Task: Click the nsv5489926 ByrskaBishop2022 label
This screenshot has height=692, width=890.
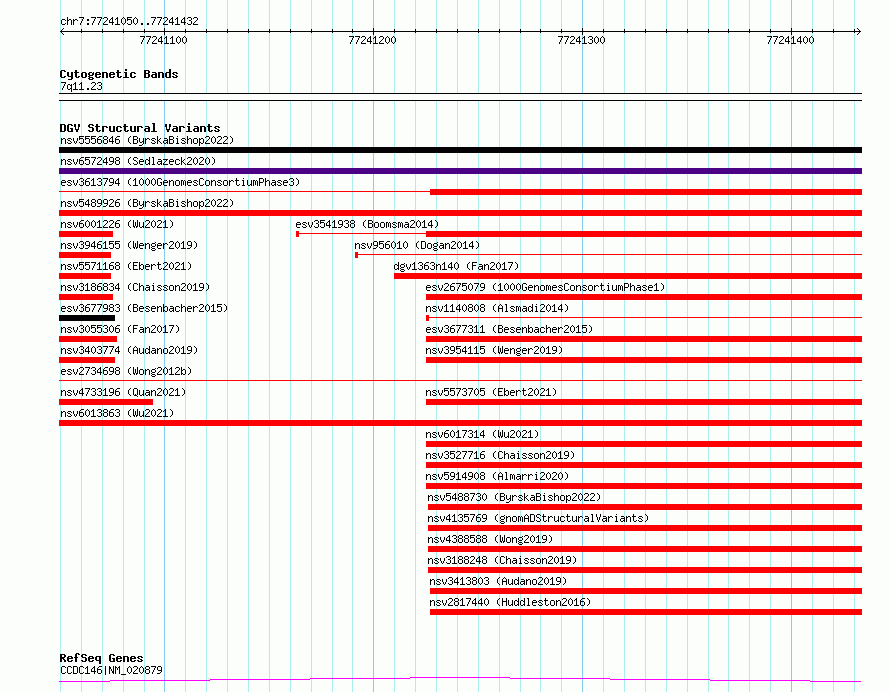Action: click(x=146, y=203)
